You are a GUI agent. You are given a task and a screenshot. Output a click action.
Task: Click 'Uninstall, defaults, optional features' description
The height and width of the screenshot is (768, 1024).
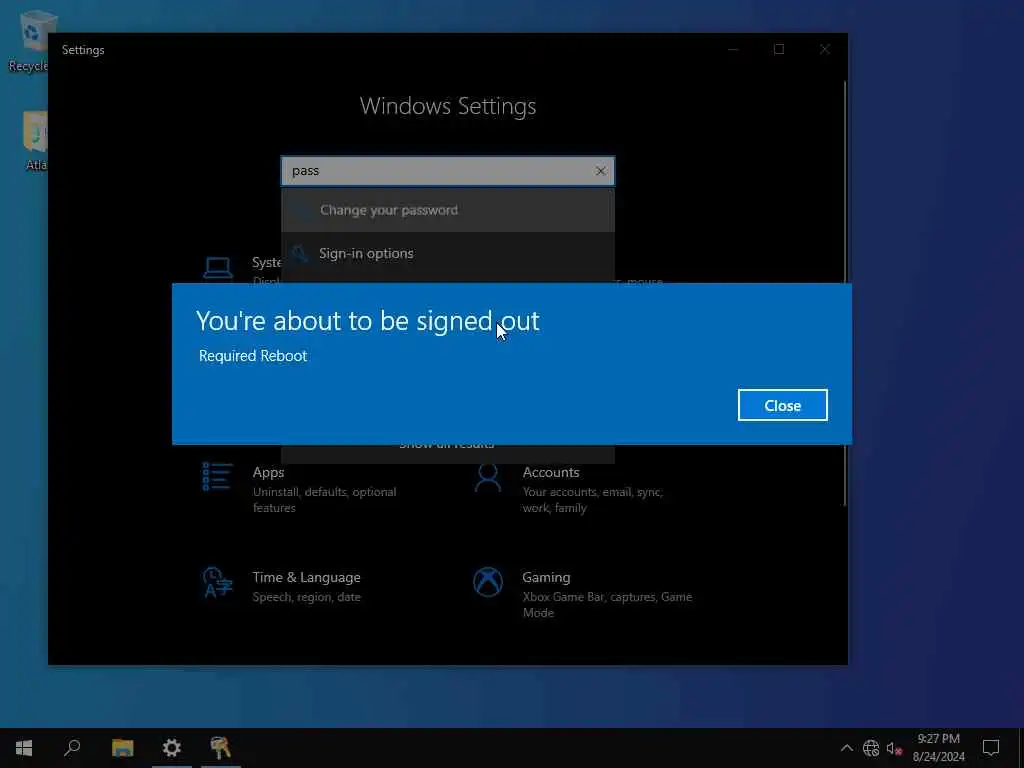325,500
